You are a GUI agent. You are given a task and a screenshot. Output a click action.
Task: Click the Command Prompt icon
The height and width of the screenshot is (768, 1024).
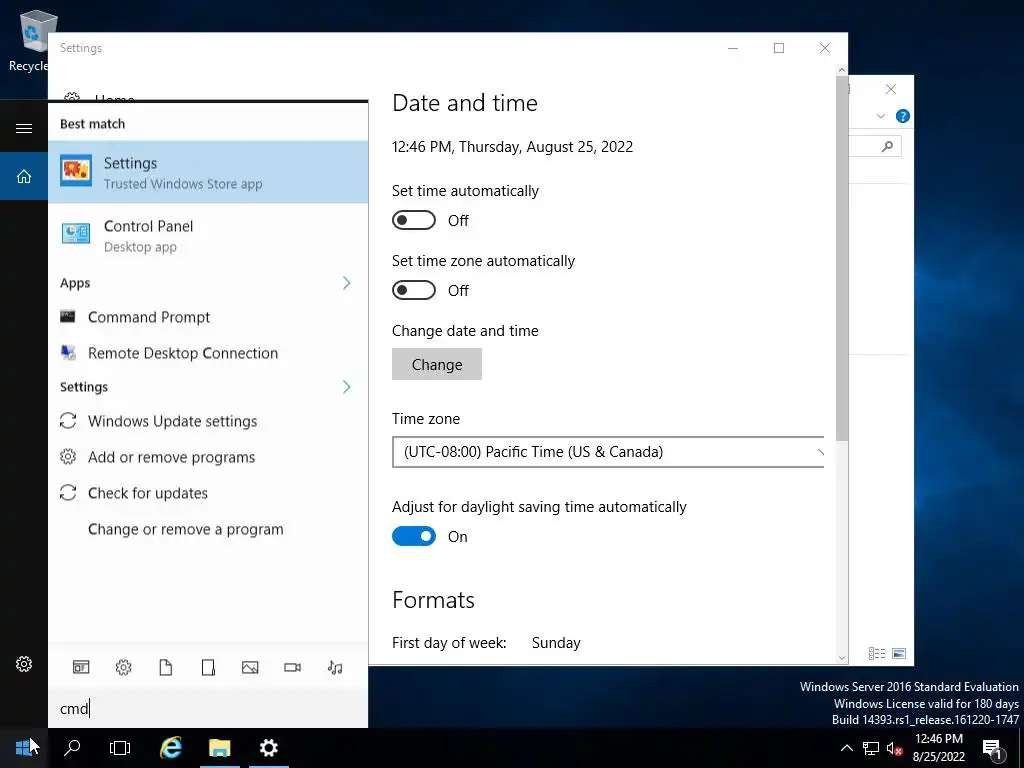[68, 317]
